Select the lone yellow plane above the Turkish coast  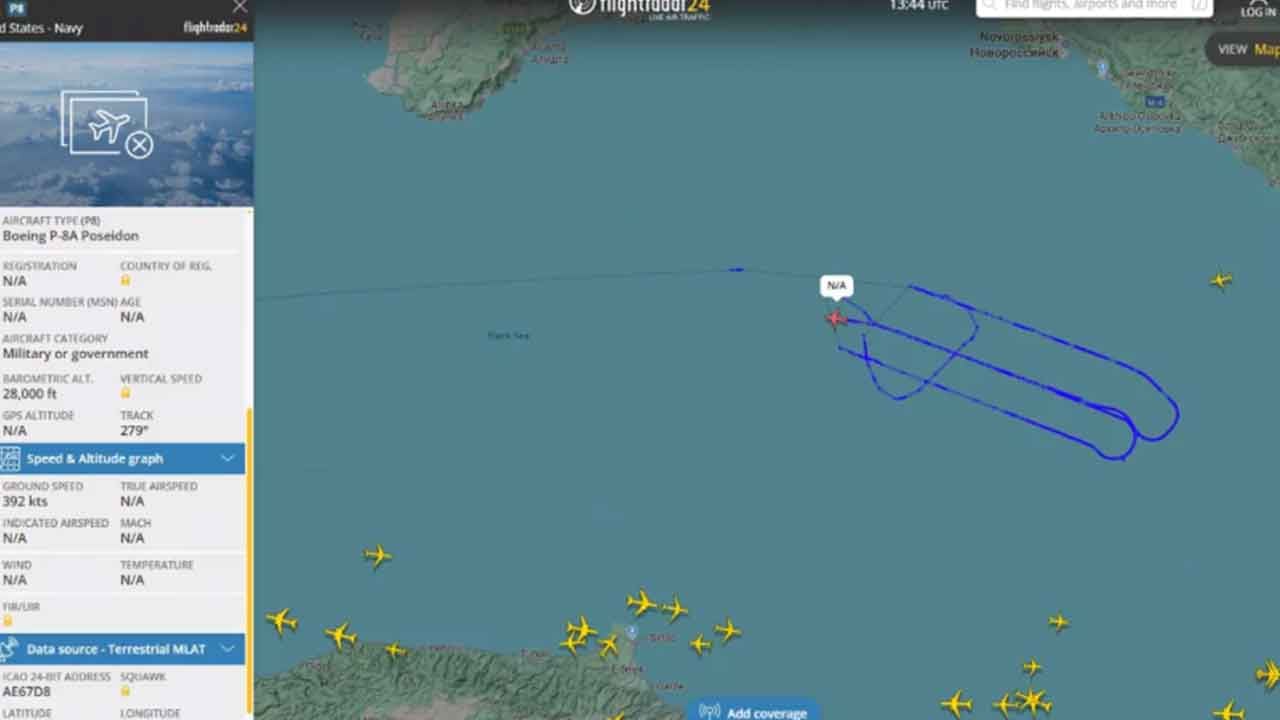point(377,556)
